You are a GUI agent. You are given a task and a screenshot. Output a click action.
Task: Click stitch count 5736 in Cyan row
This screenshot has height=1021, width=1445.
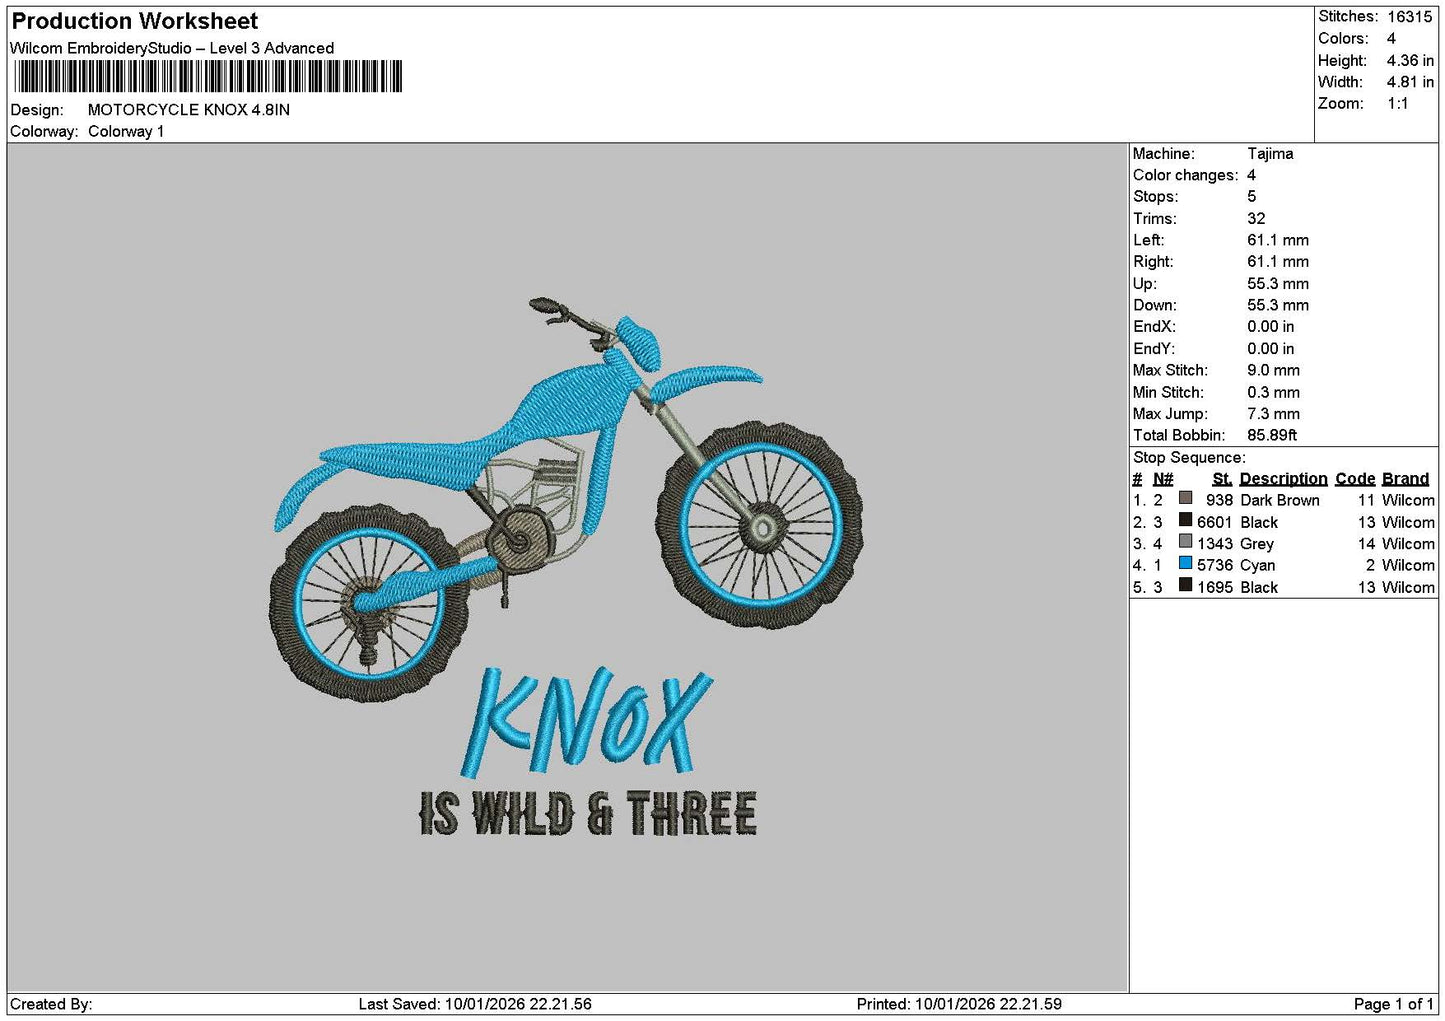(x=1215, y=565)
